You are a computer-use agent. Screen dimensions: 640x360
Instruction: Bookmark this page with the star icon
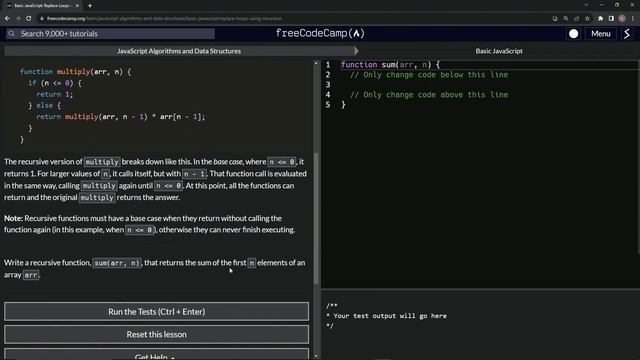[587, 18]
